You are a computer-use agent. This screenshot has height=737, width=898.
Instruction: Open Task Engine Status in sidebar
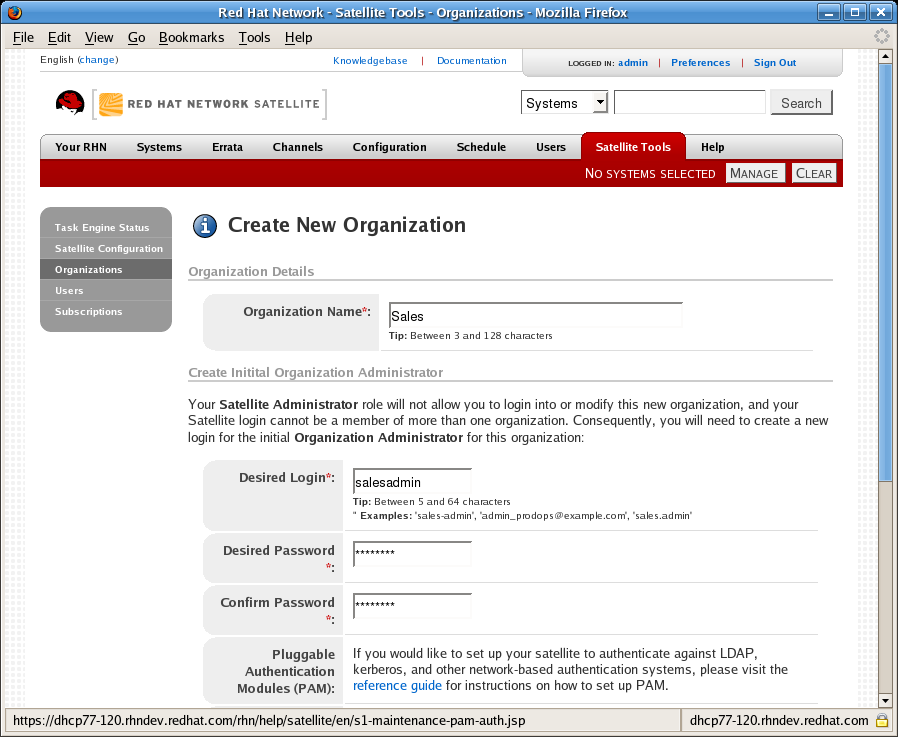[x=106, y=227]
